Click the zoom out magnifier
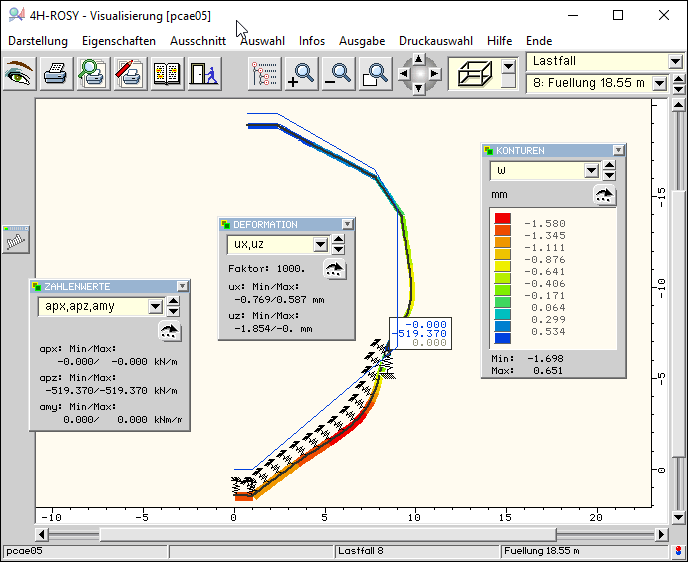The width and height of the screenshot is (688, 562). coord(338,74)
